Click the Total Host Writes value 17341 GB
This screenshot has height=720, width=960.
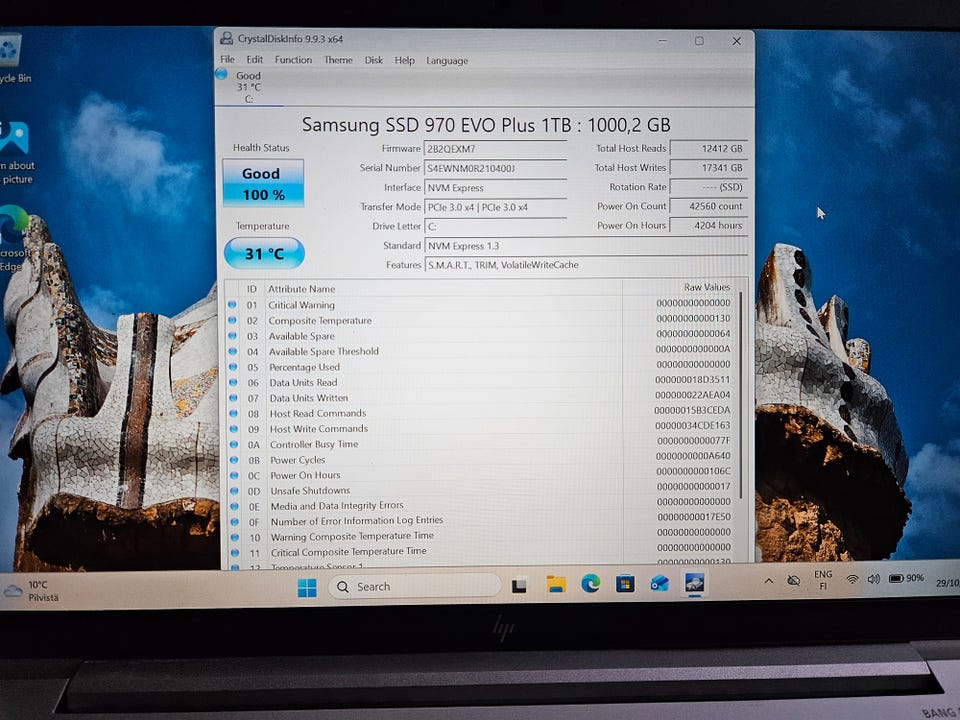[708, 168]
